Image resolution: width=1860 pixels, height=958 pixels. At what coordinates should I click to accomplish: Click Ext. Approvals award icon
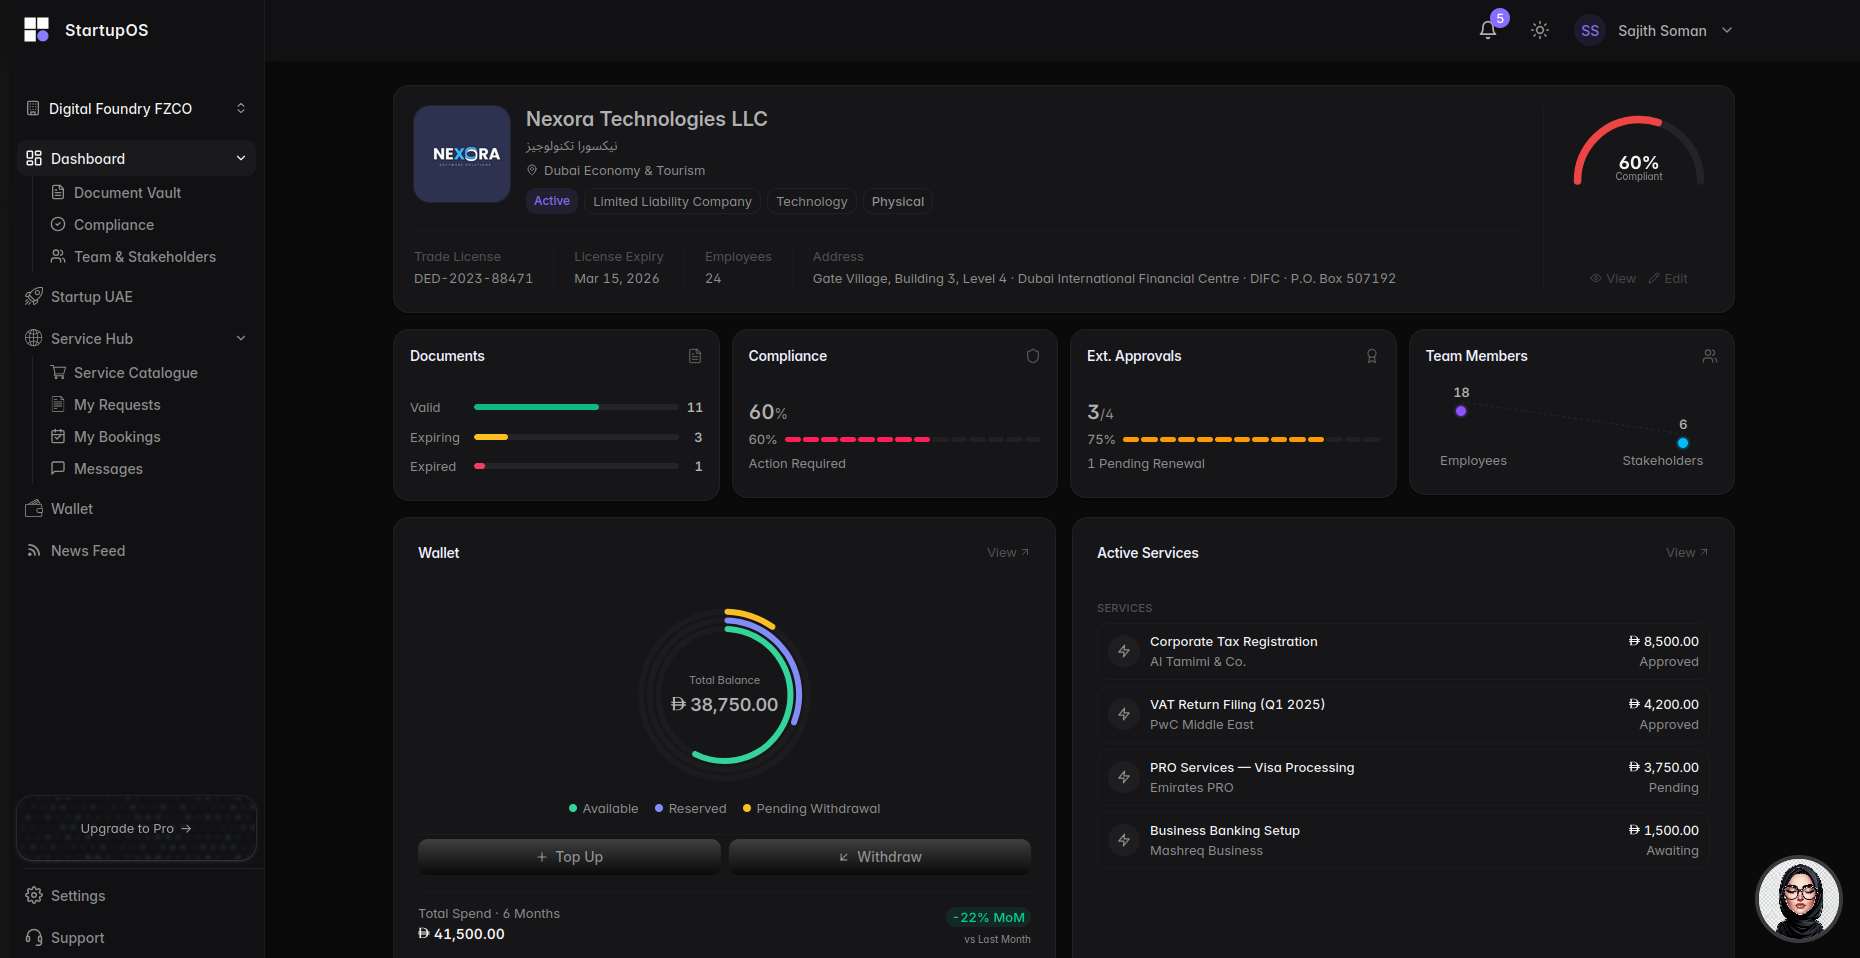click(1372, 356)
